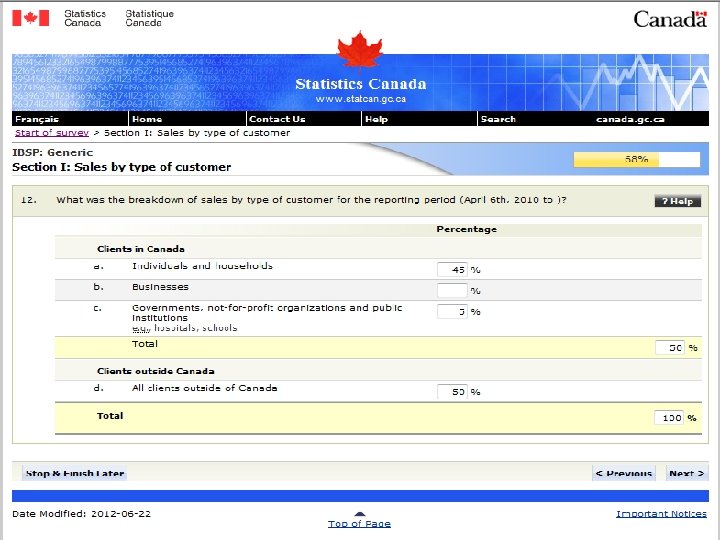Click the question 12 text
720x540 pixels.
coord(311,200)
